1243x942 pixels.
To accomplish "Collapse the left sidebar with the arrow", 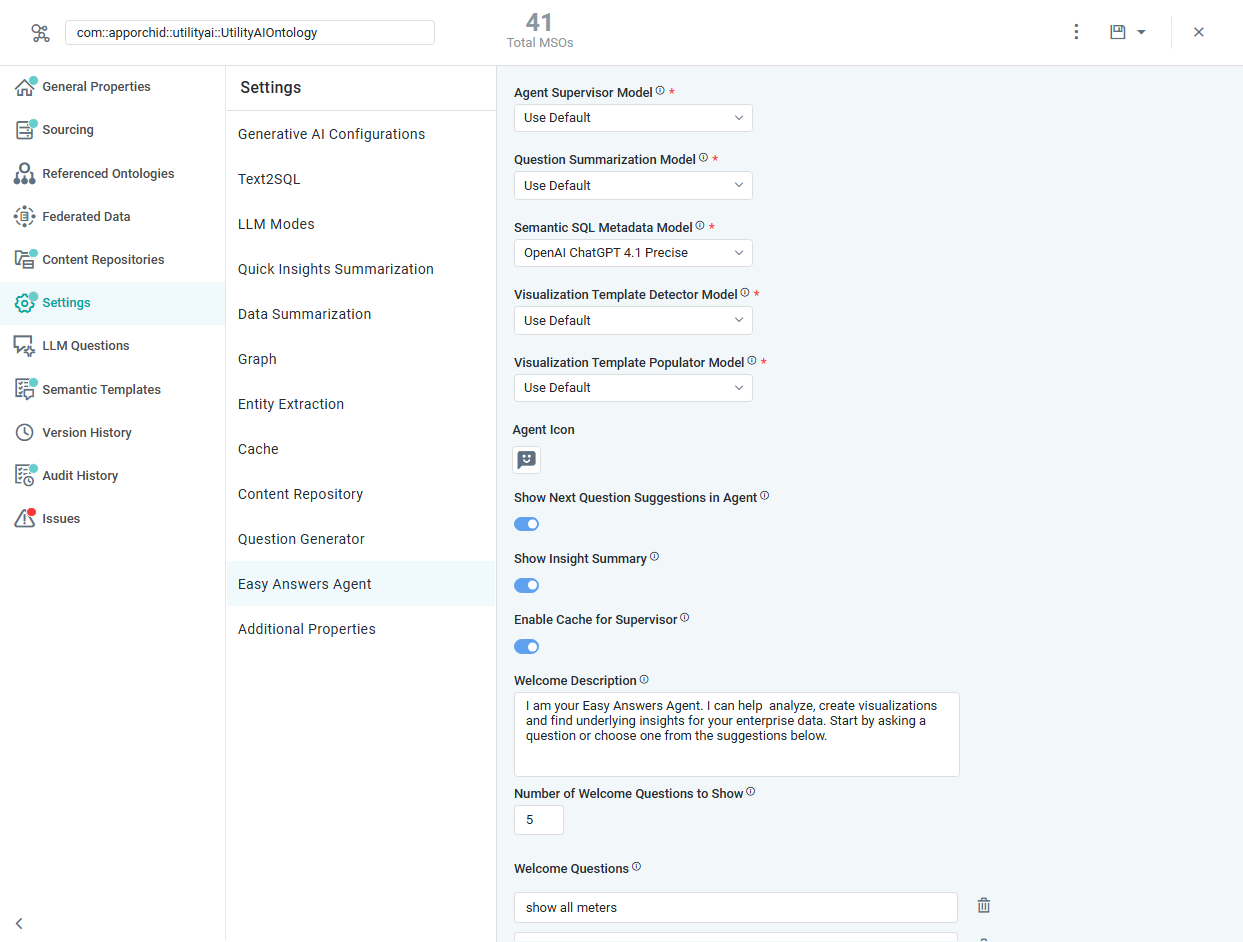I will tap(19, 923).
